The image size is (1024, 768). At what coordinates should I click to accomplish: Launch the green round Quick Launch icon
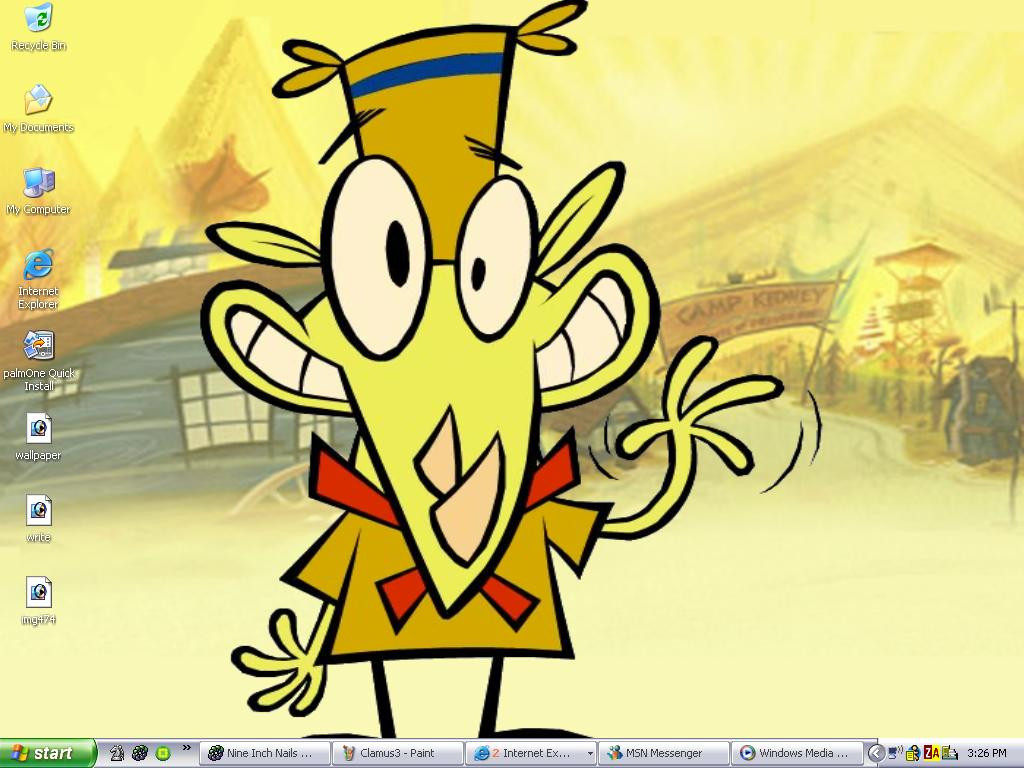[x=163, y=753]
